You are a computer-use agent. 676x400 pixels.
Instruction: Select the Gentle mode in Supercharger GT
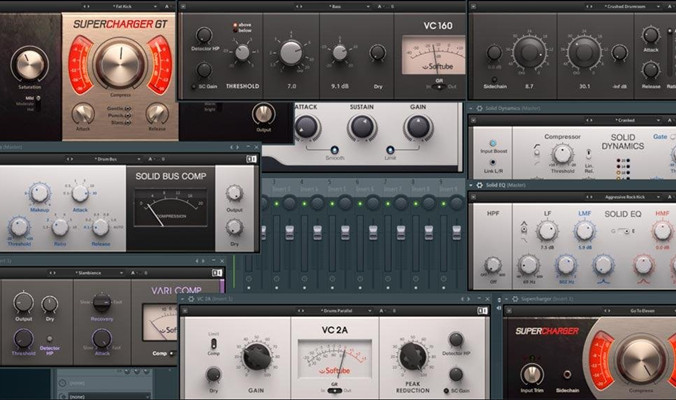tap(128, 109)
